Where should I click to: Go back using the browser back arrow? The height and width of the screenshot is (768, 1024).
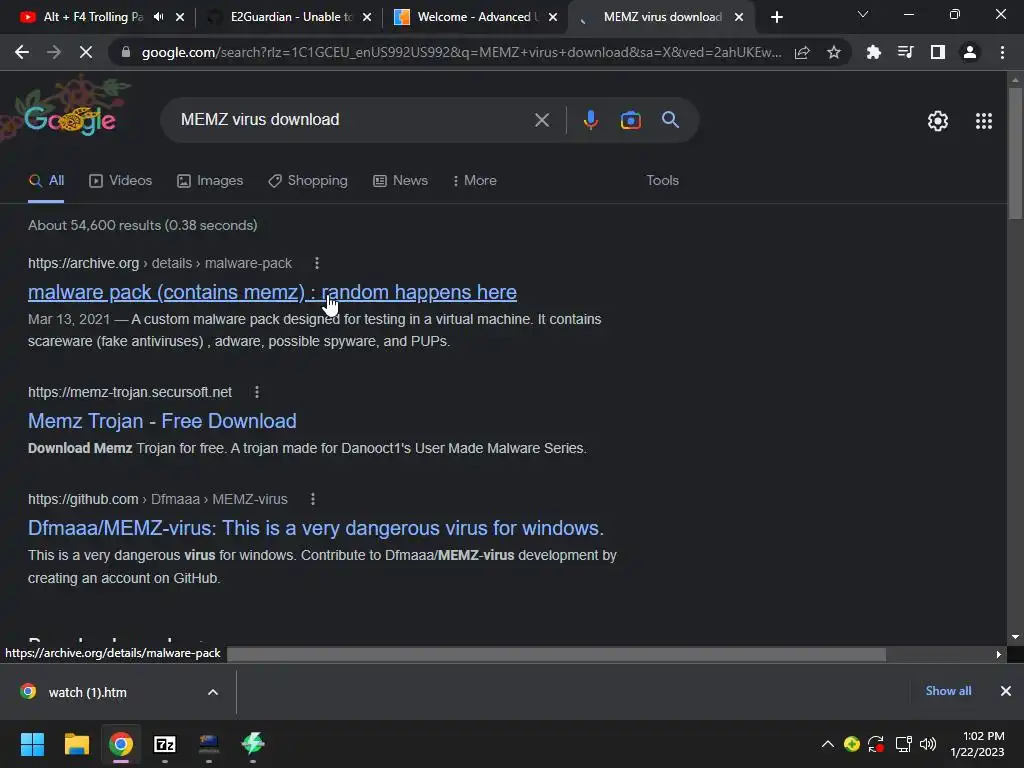22,52
